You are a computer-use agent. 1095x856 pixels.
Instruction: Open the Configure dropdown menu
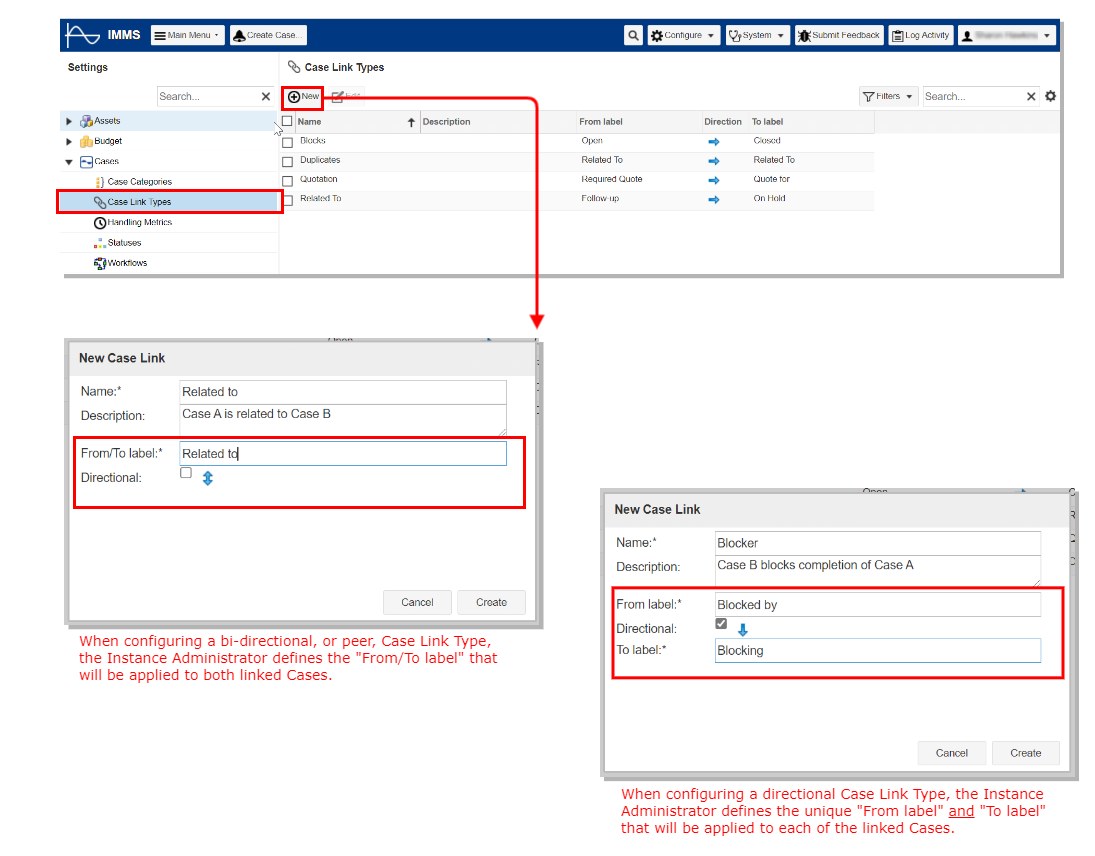(x=683, y=34)
